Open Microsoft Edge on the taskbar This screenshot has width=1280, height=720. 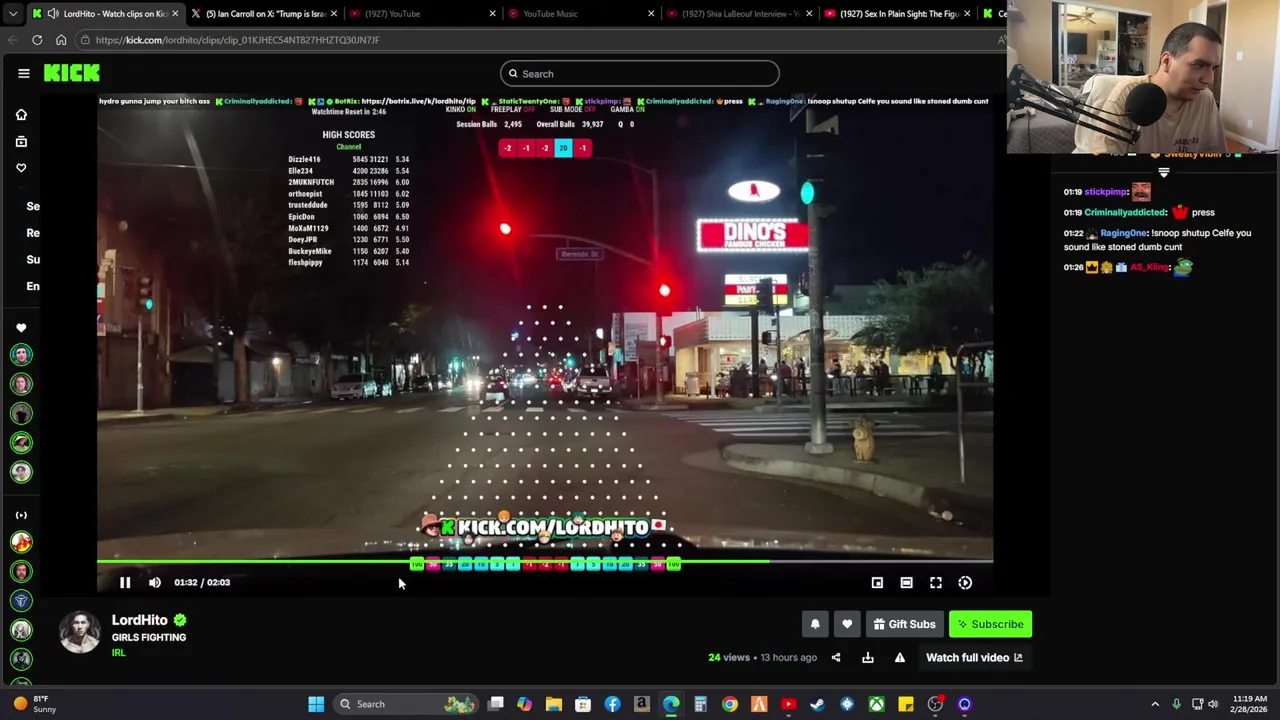[x=671, y=704]
